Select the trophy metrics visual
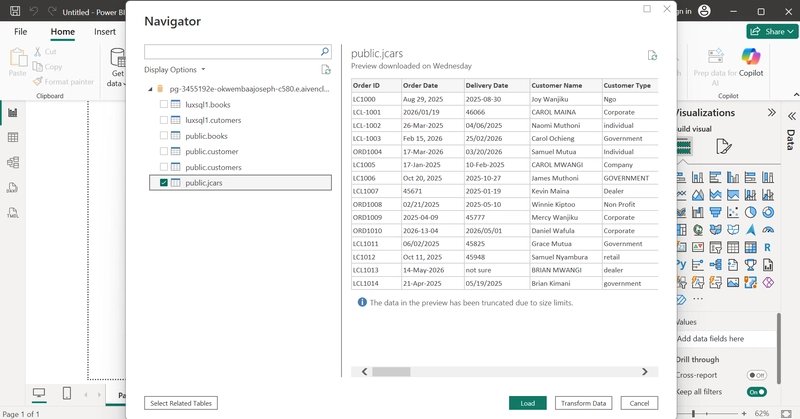Screen dimensions: 800x419 pos(751,264)
